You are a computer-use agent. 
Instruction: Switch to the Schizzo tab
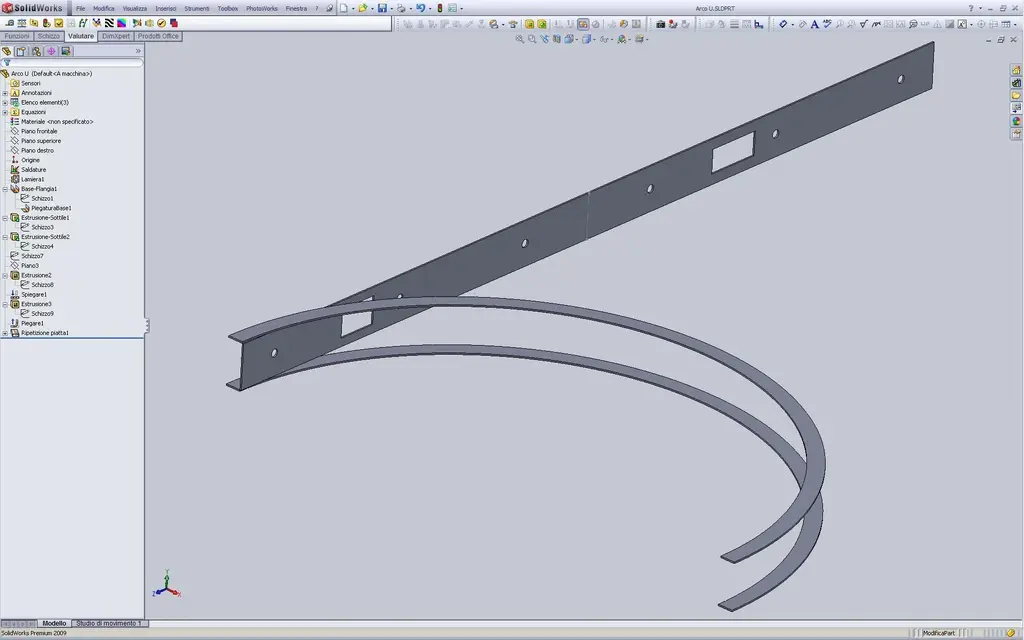tap(48, 36)
